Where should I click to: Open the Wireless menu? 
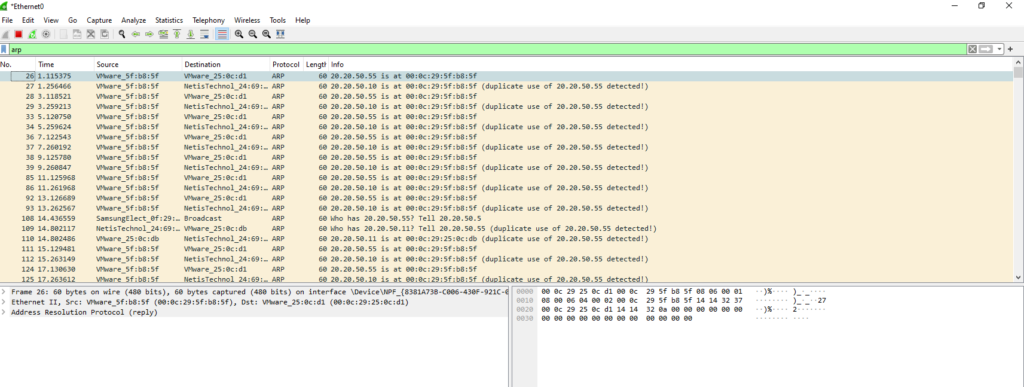[247, 20]
